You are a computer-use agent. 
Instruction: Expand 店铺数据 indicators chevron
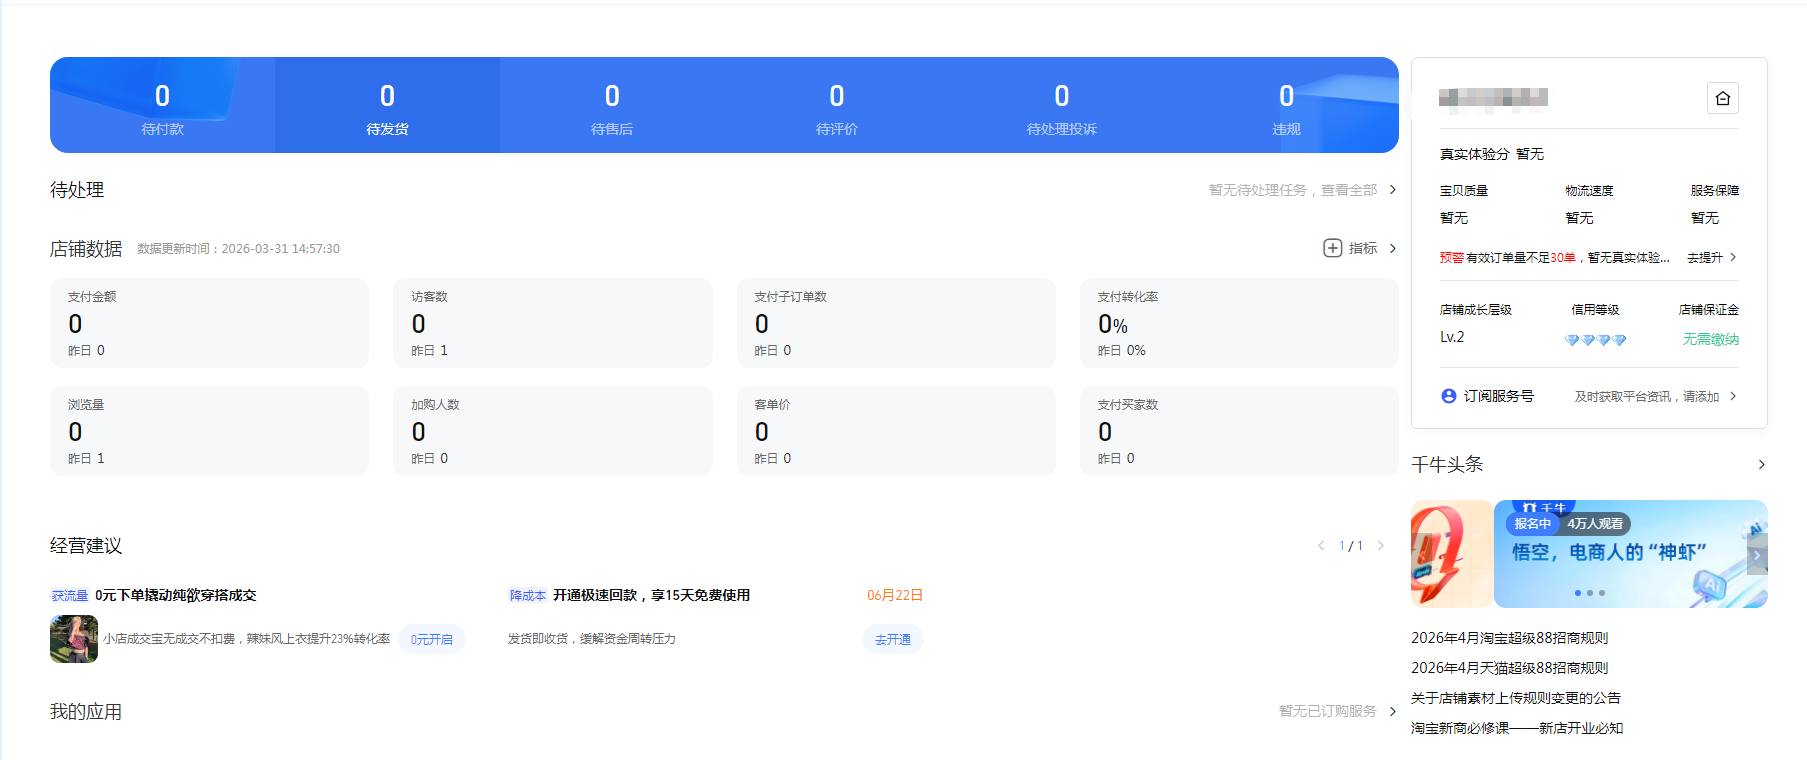pos(1392,248)
